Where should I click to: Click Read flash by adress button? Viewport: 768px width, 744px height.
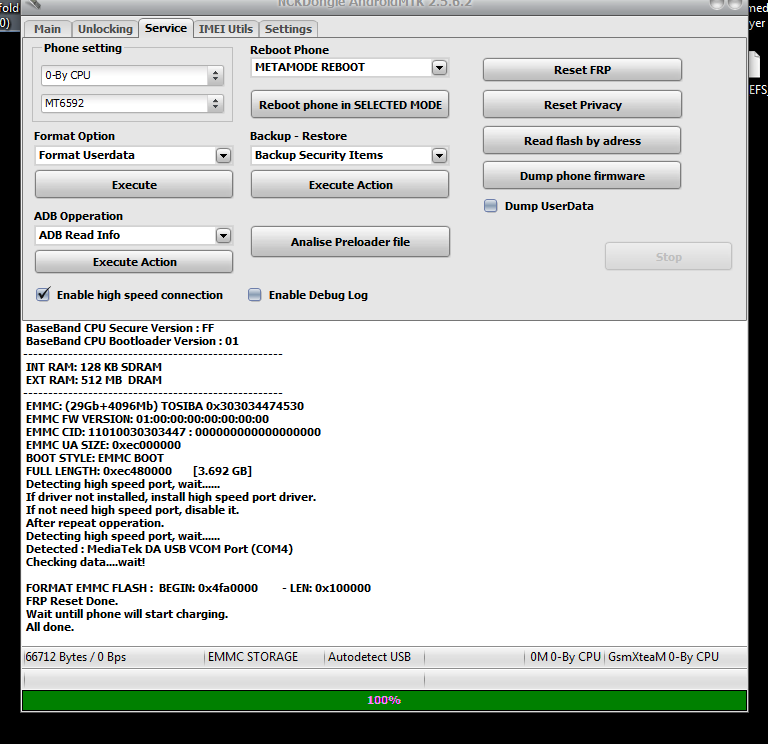[582, 141]
